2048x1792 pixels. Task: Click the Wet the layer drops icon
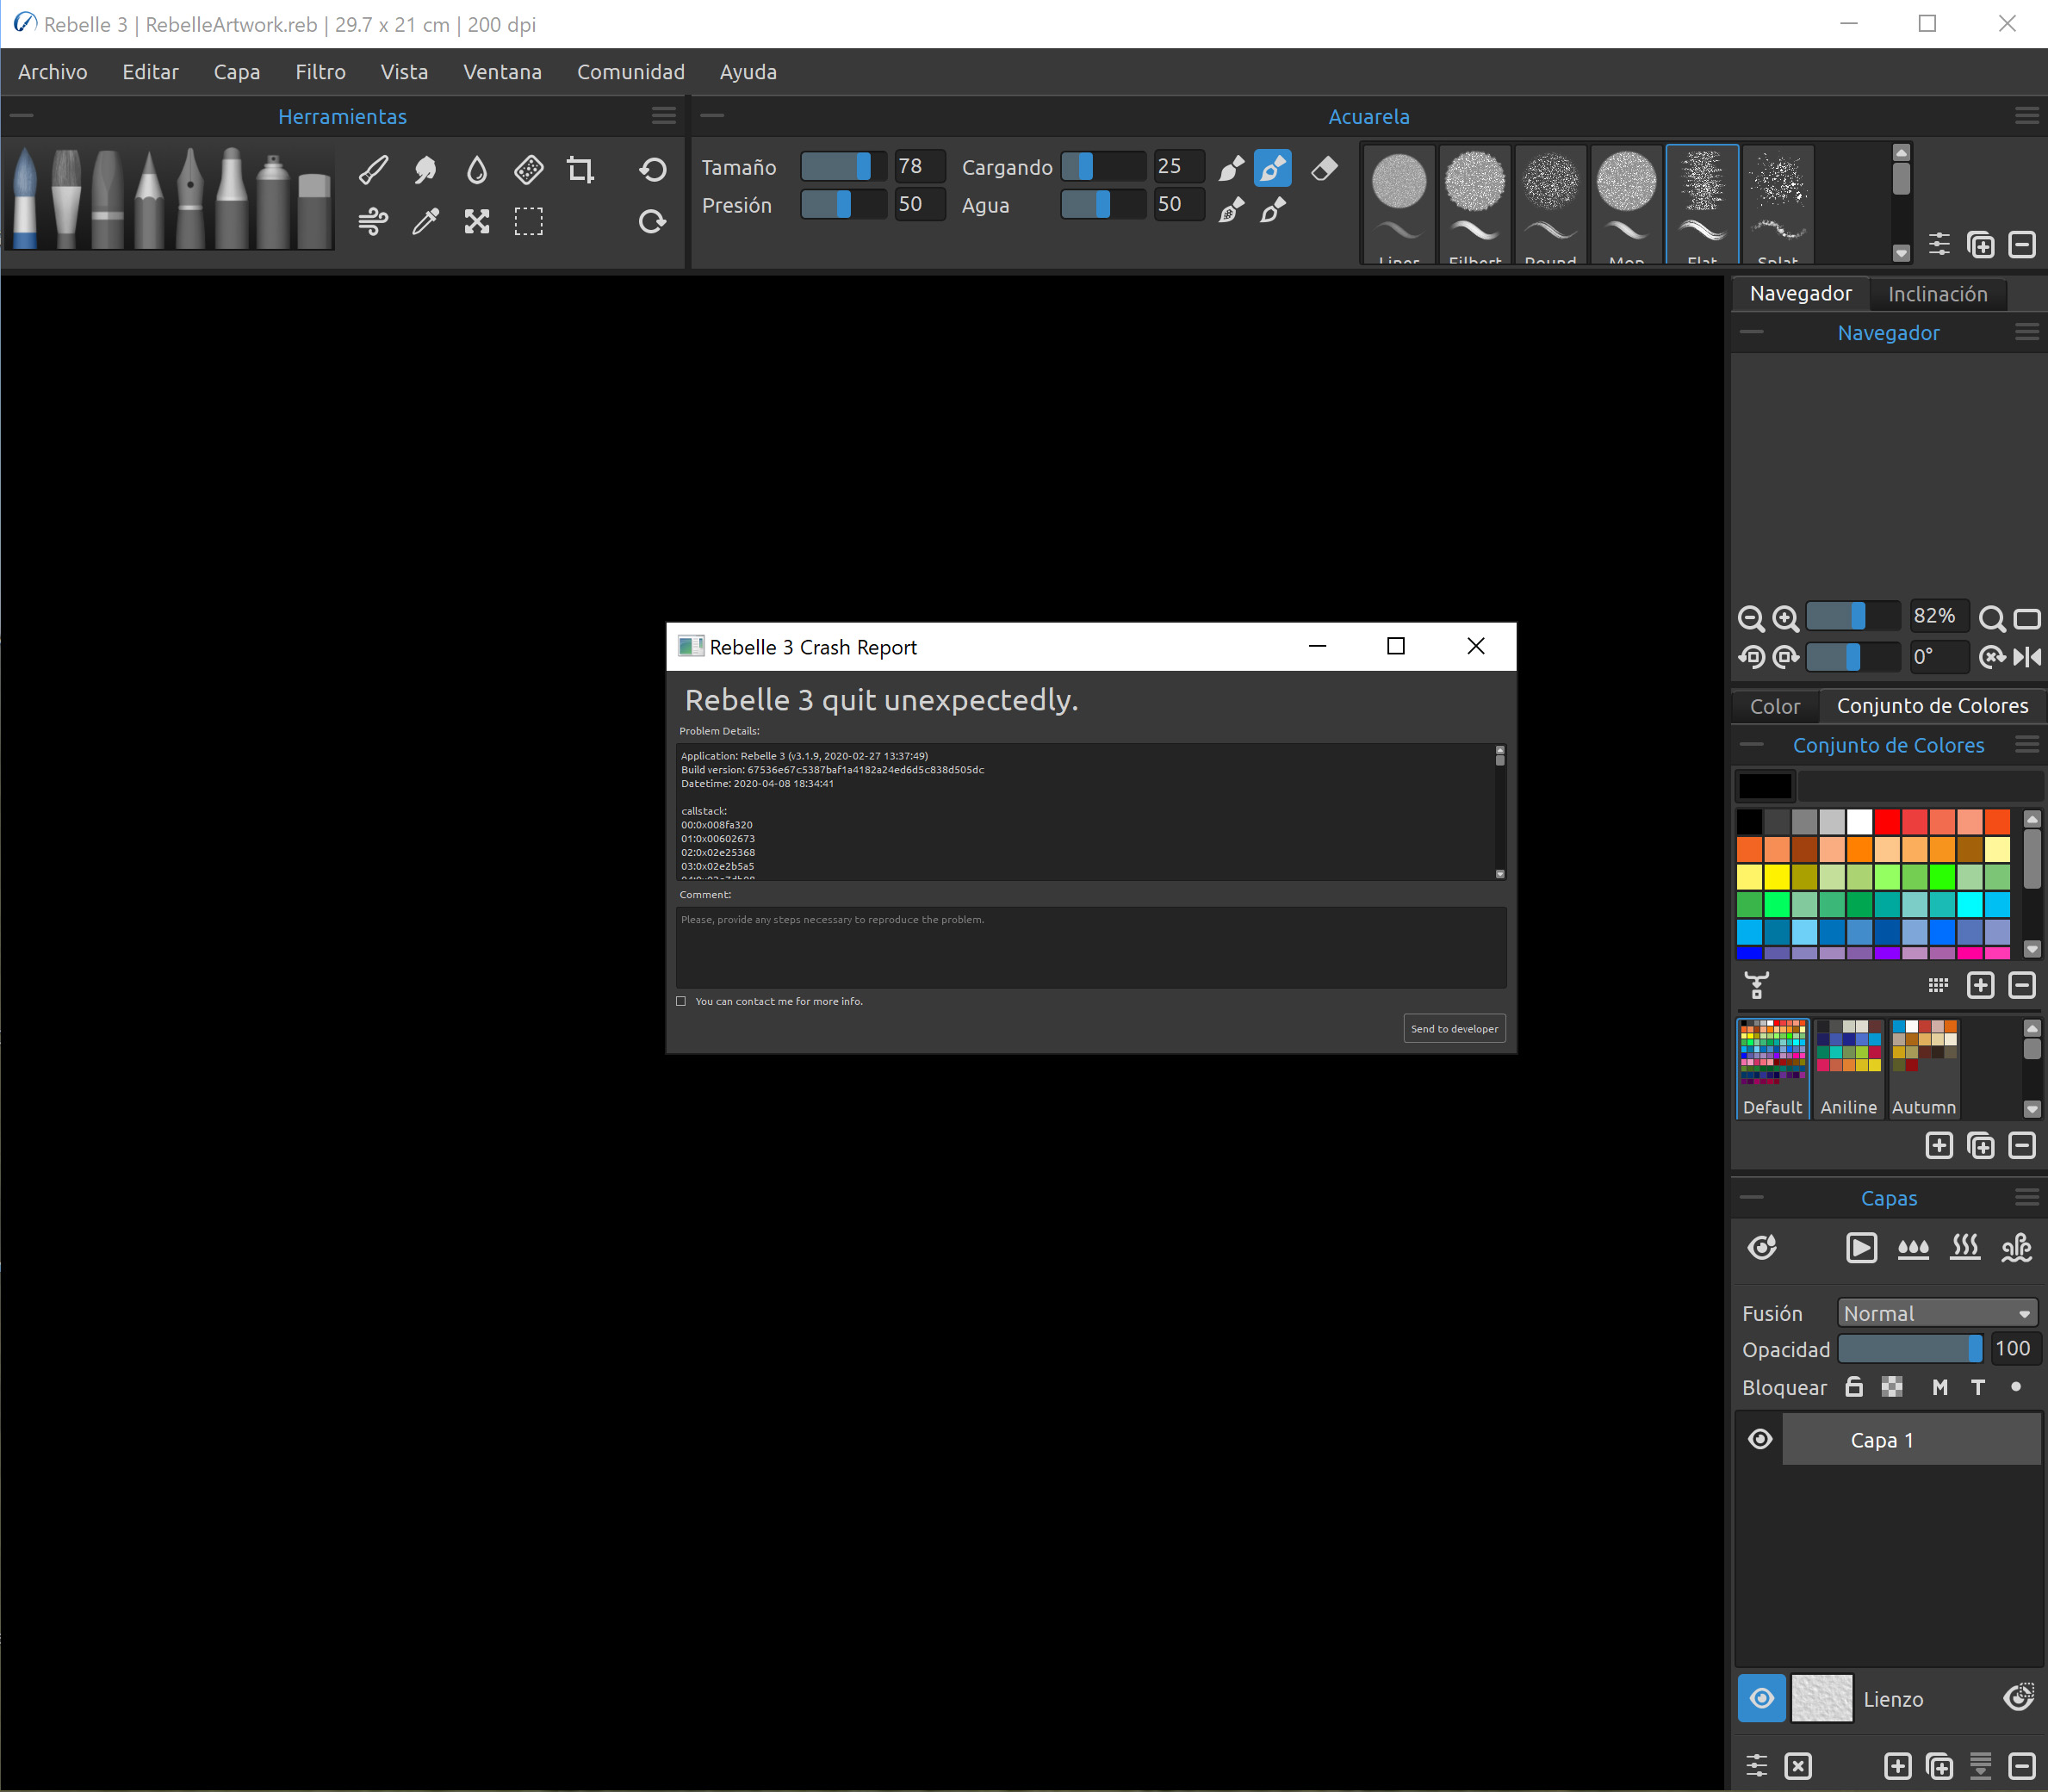pos(1913,1248)
